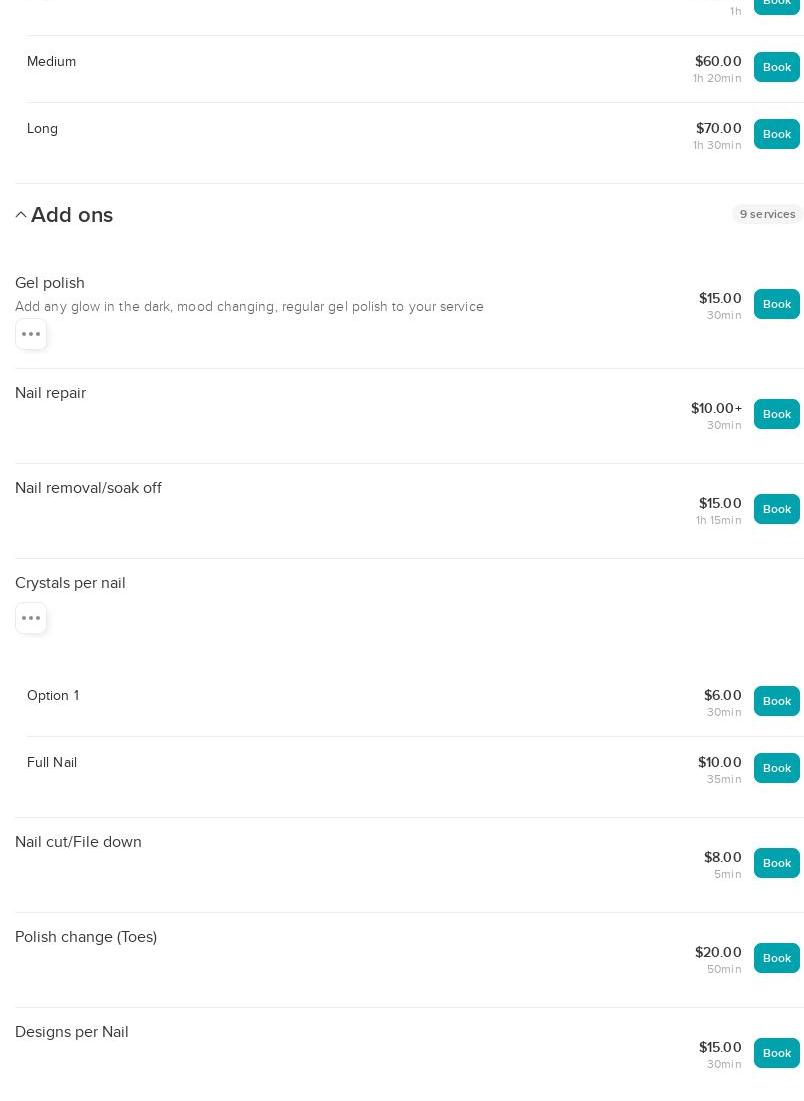804x1101 pixels.
Task: Book Full Nail crystals option
Action: pos(776,768)
